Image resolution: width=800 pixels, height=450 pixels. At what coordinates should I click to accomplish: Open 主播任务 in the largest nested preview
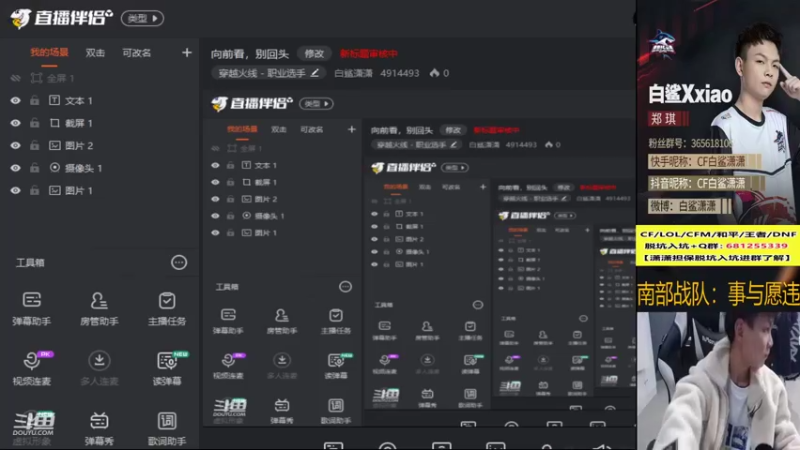point(336,321)
